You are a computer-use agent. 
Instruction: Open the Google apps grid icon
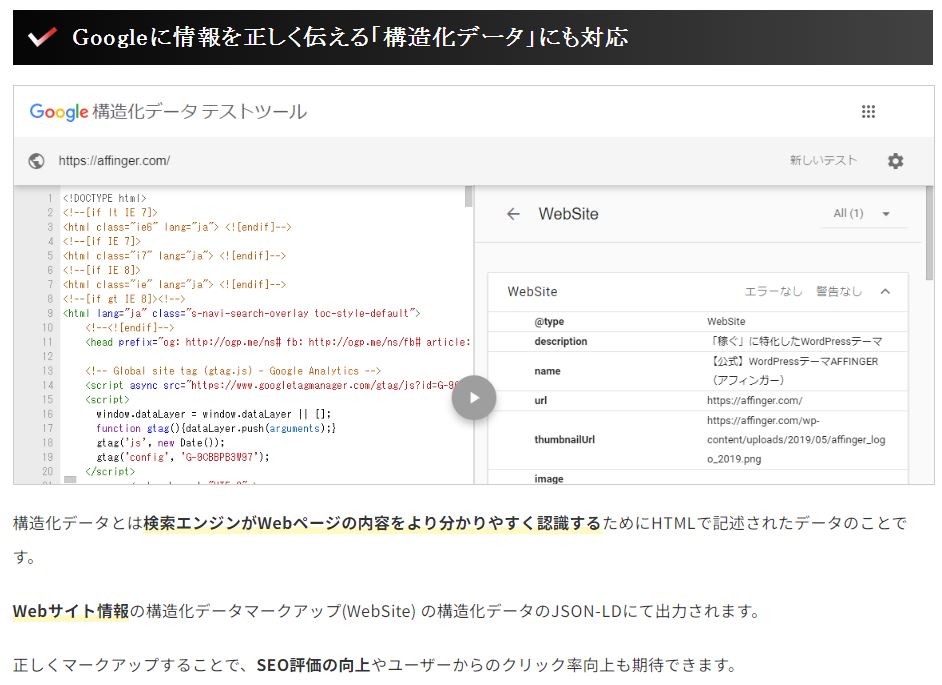(868, 111)
